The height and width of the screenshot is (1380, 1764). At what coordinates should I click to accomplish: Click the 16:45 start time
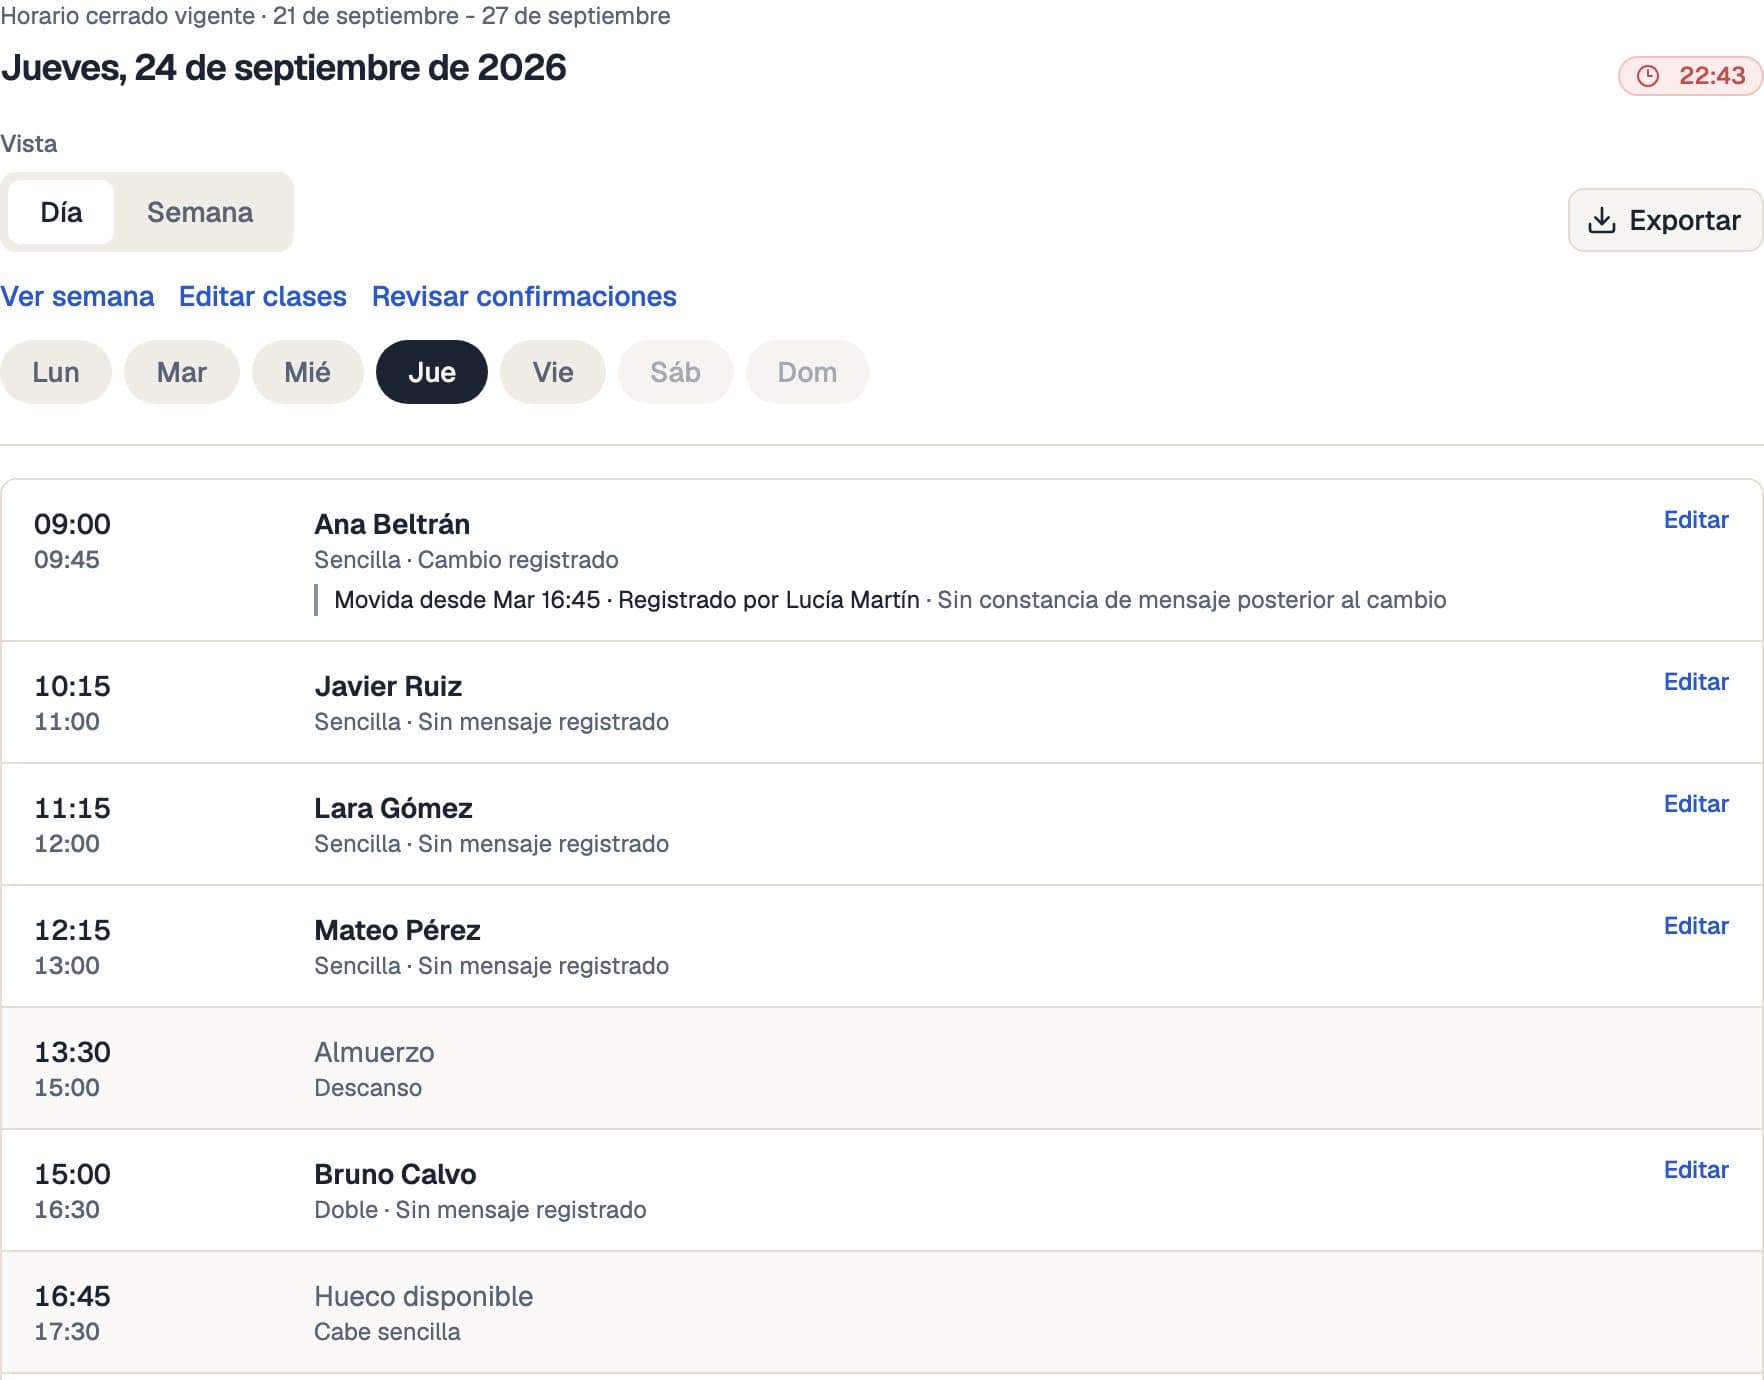(x=72, y=1296)
